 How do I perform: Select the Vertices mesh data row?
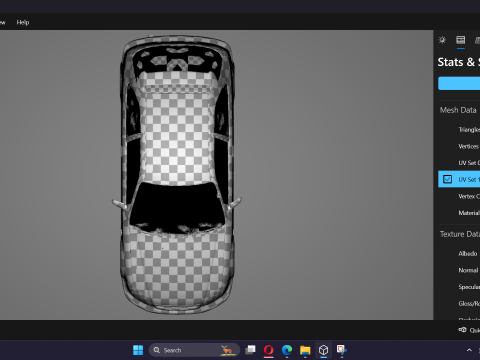pyautogui.click(x=459, y=146)
